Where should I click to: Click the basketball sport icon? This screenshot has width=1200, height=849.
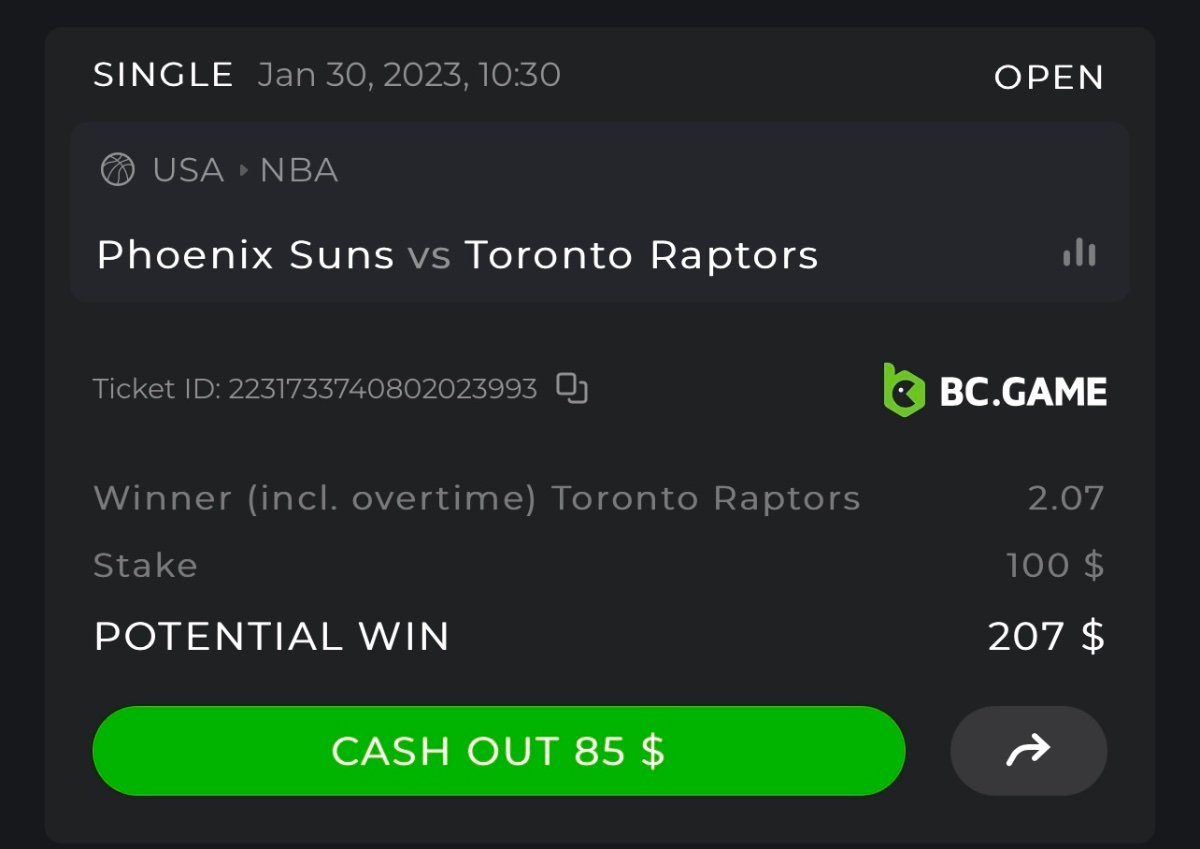point(118,170)
